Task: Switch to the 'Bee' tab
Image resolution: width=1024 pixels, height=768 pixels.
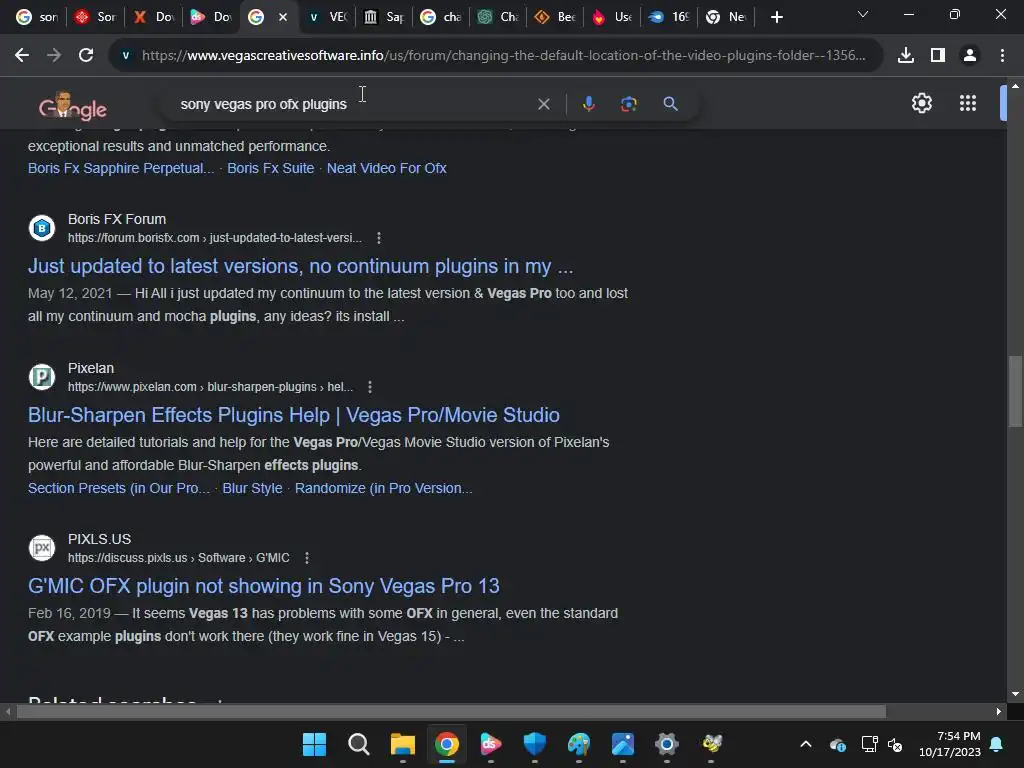Action: (x=556, y=17)
